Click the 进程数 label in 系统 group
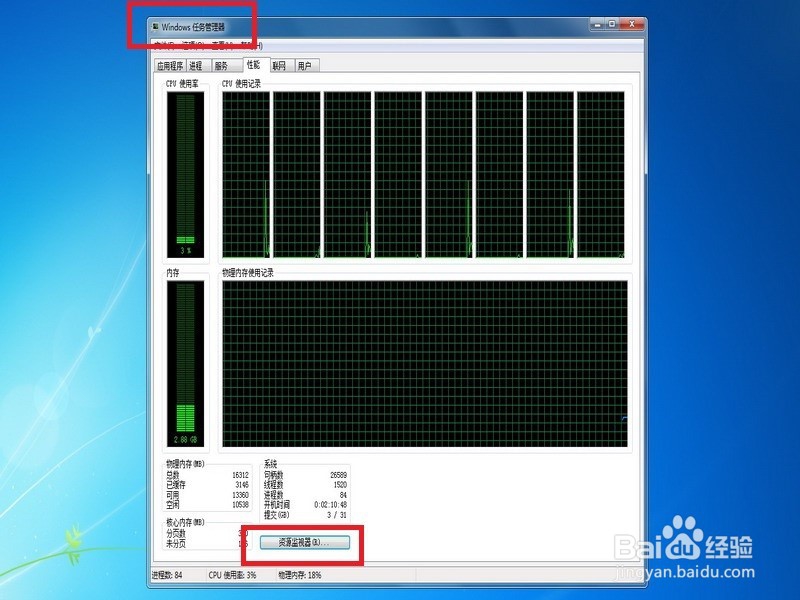This screenshot has height=600, width=800. tap(273, 495)
